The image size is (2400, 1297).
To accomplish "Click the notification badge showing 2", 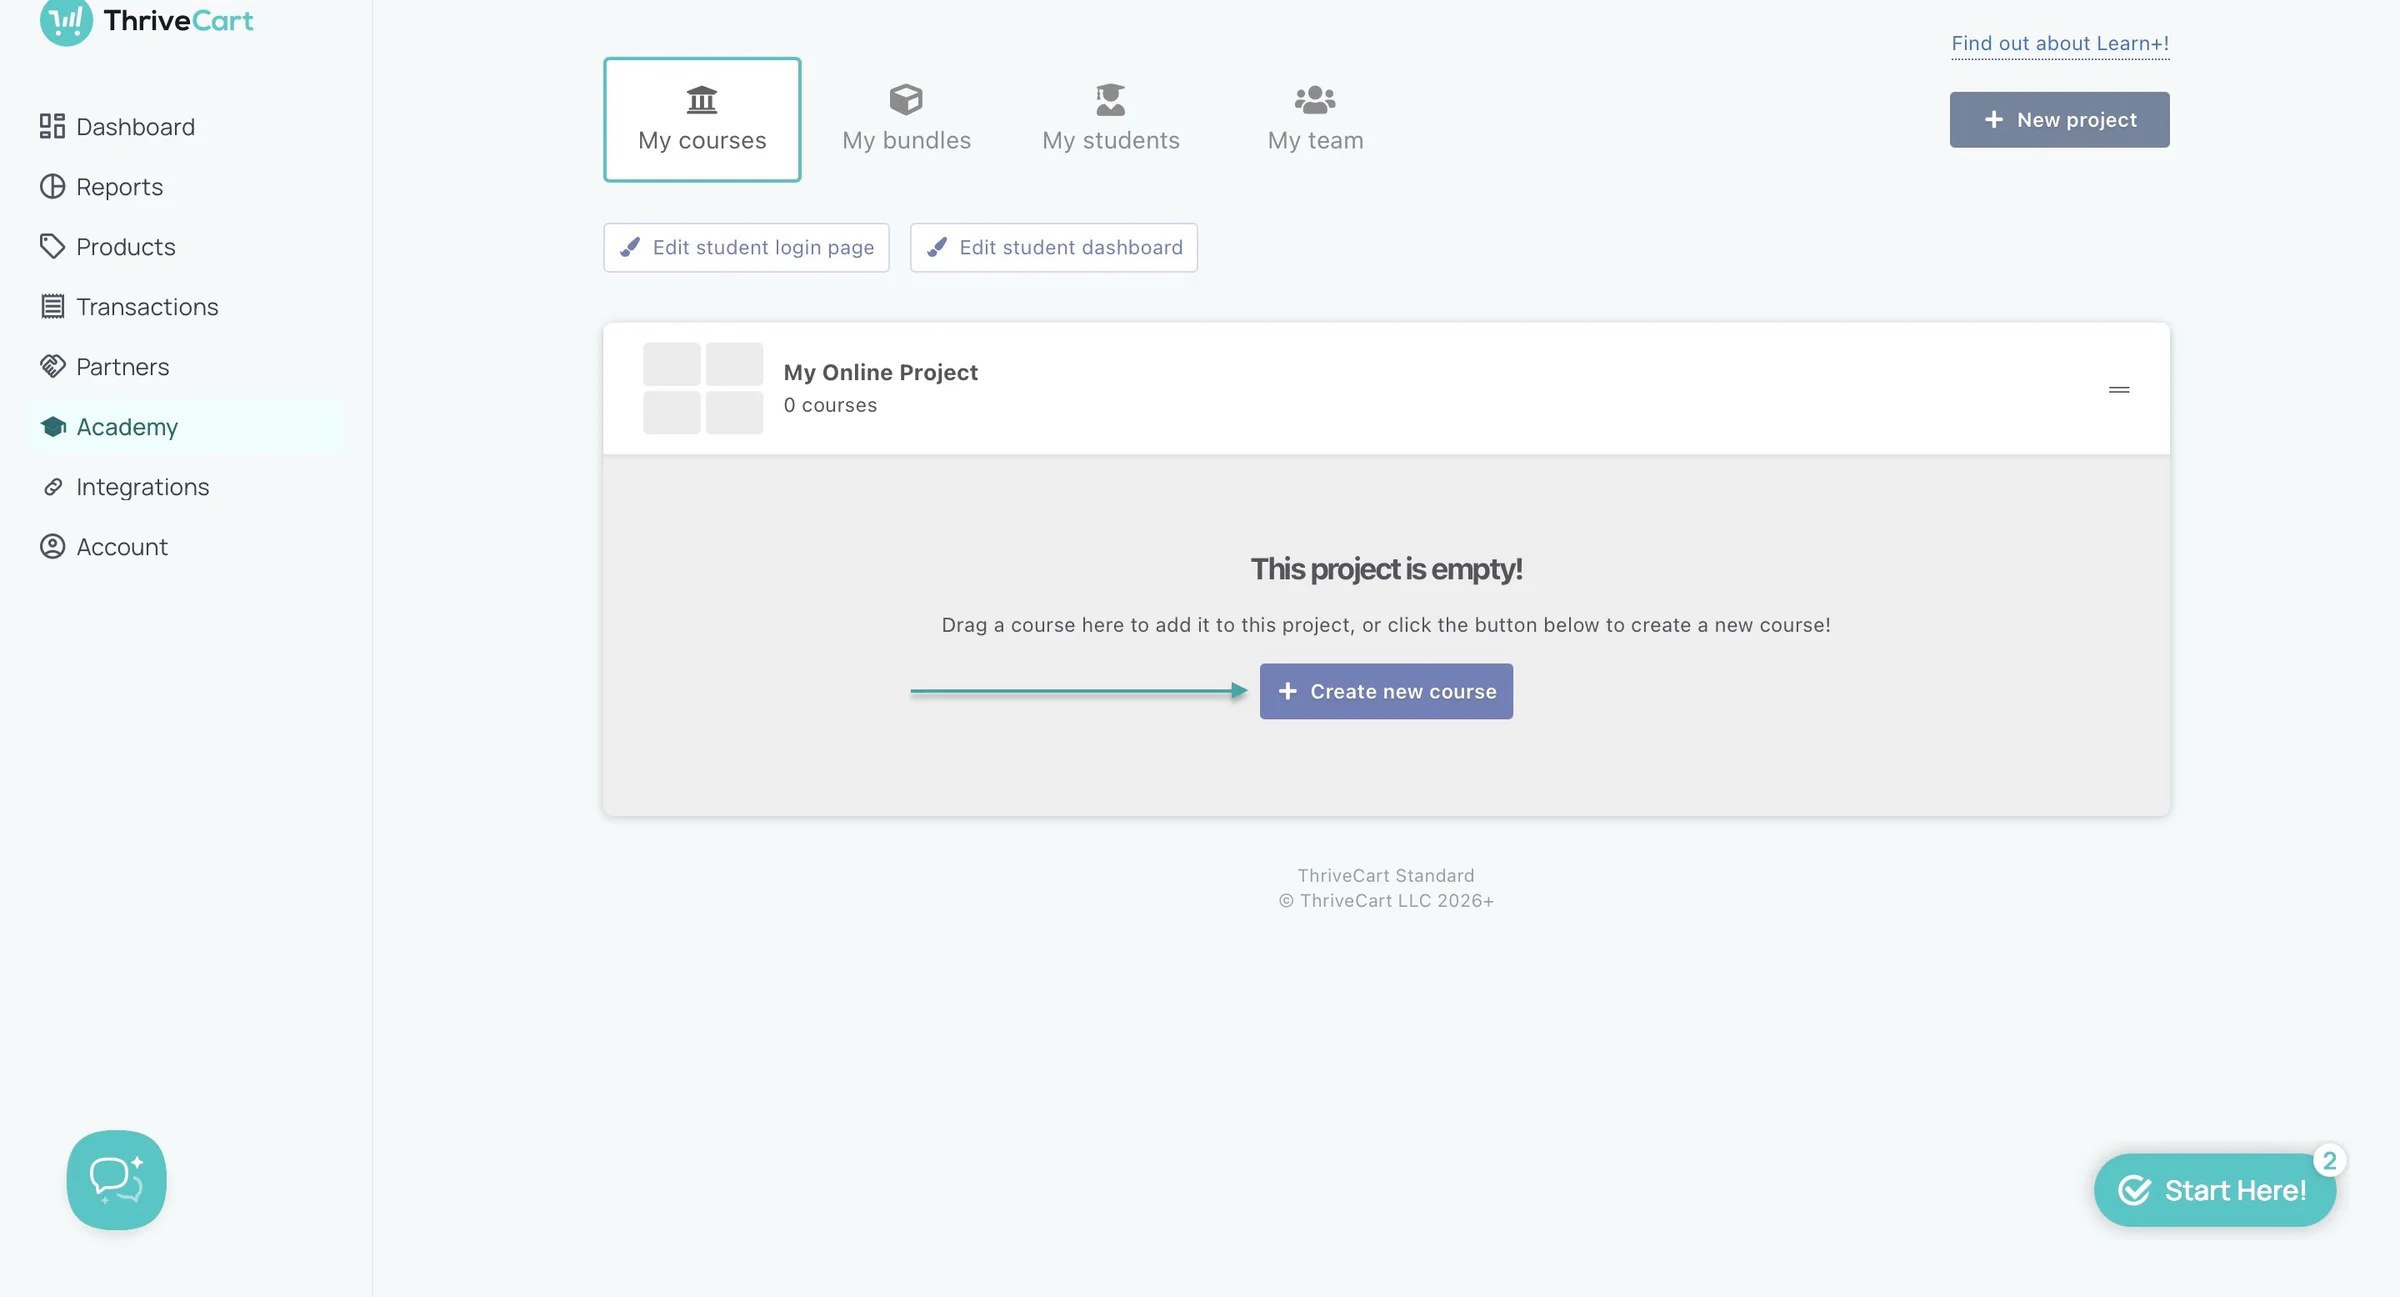I will pyautogui.click(x=2329, y=1161).
